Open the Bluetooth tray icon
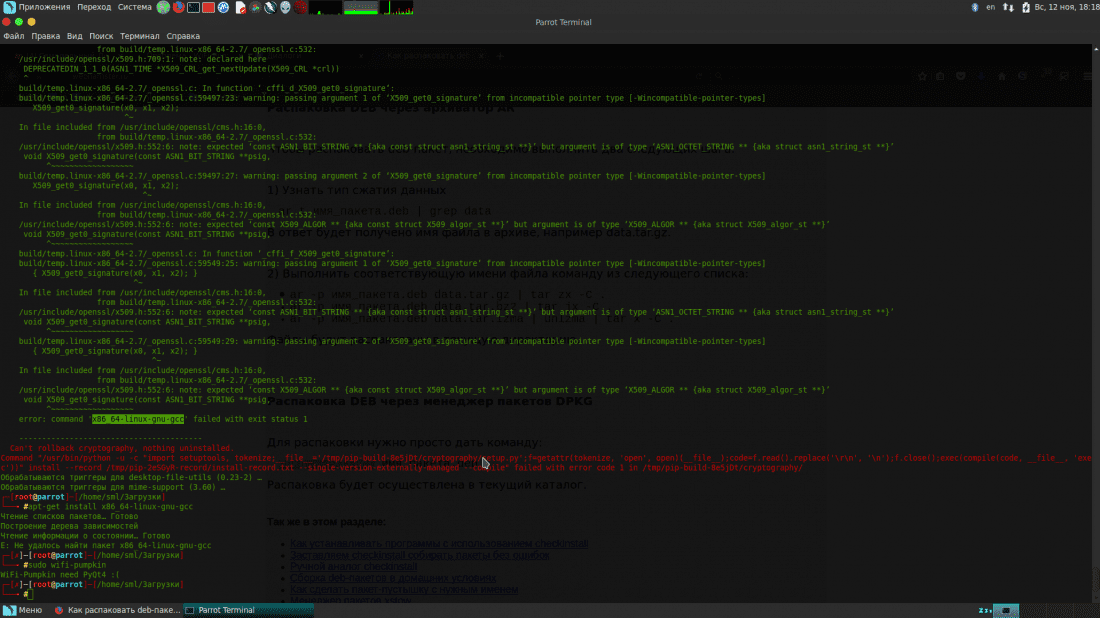 (x=975, y=7)
